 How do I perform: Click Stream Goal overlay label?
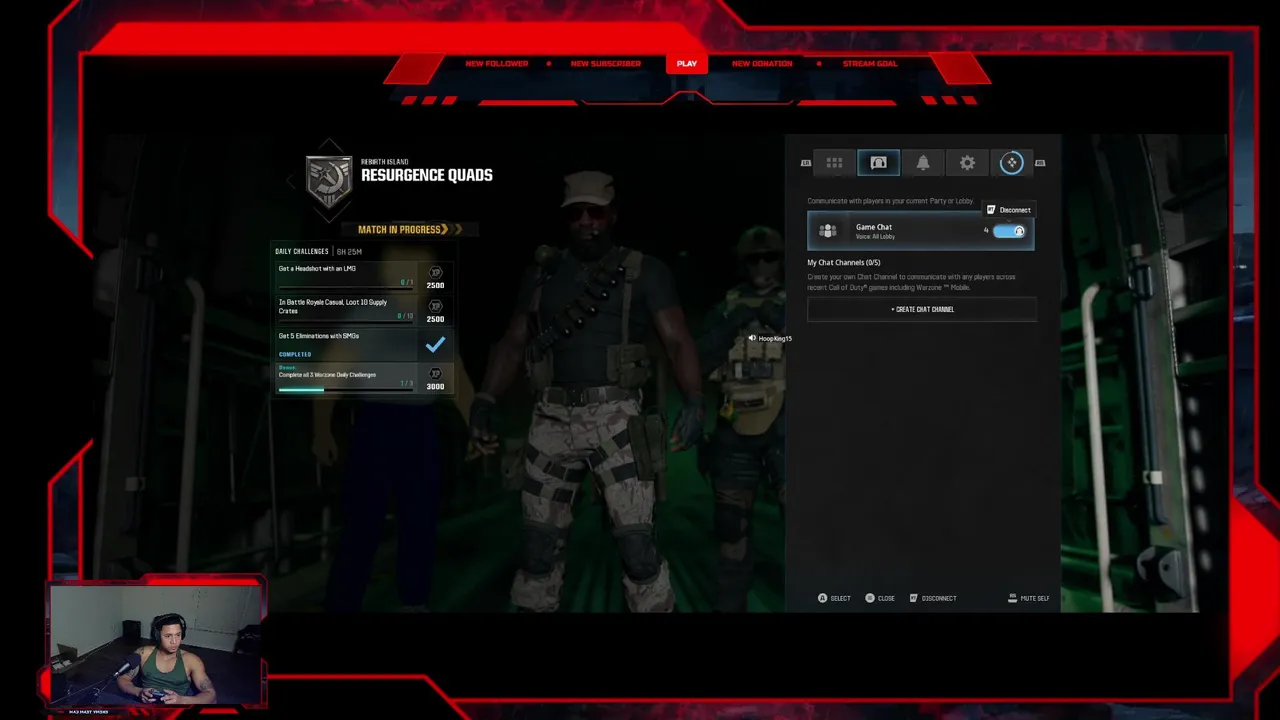[x=870, y=64]
